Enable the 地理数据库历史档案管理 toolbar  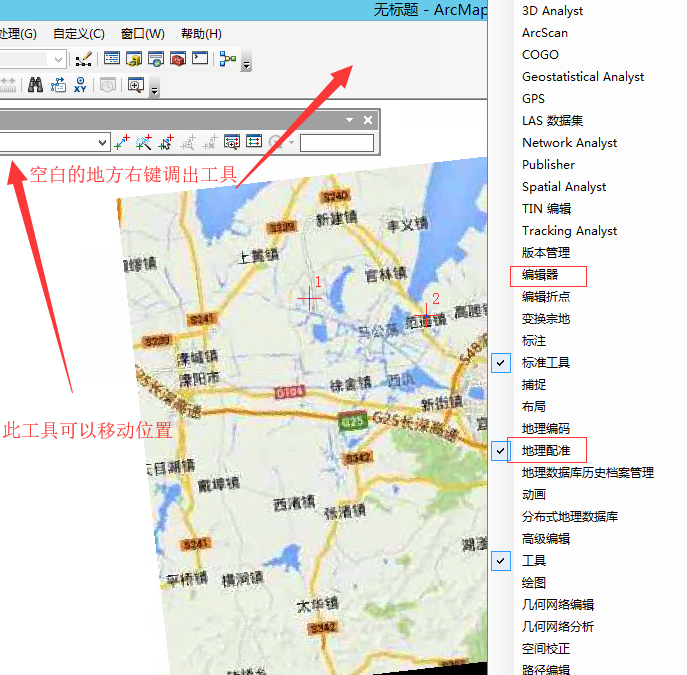coord(588,473)
